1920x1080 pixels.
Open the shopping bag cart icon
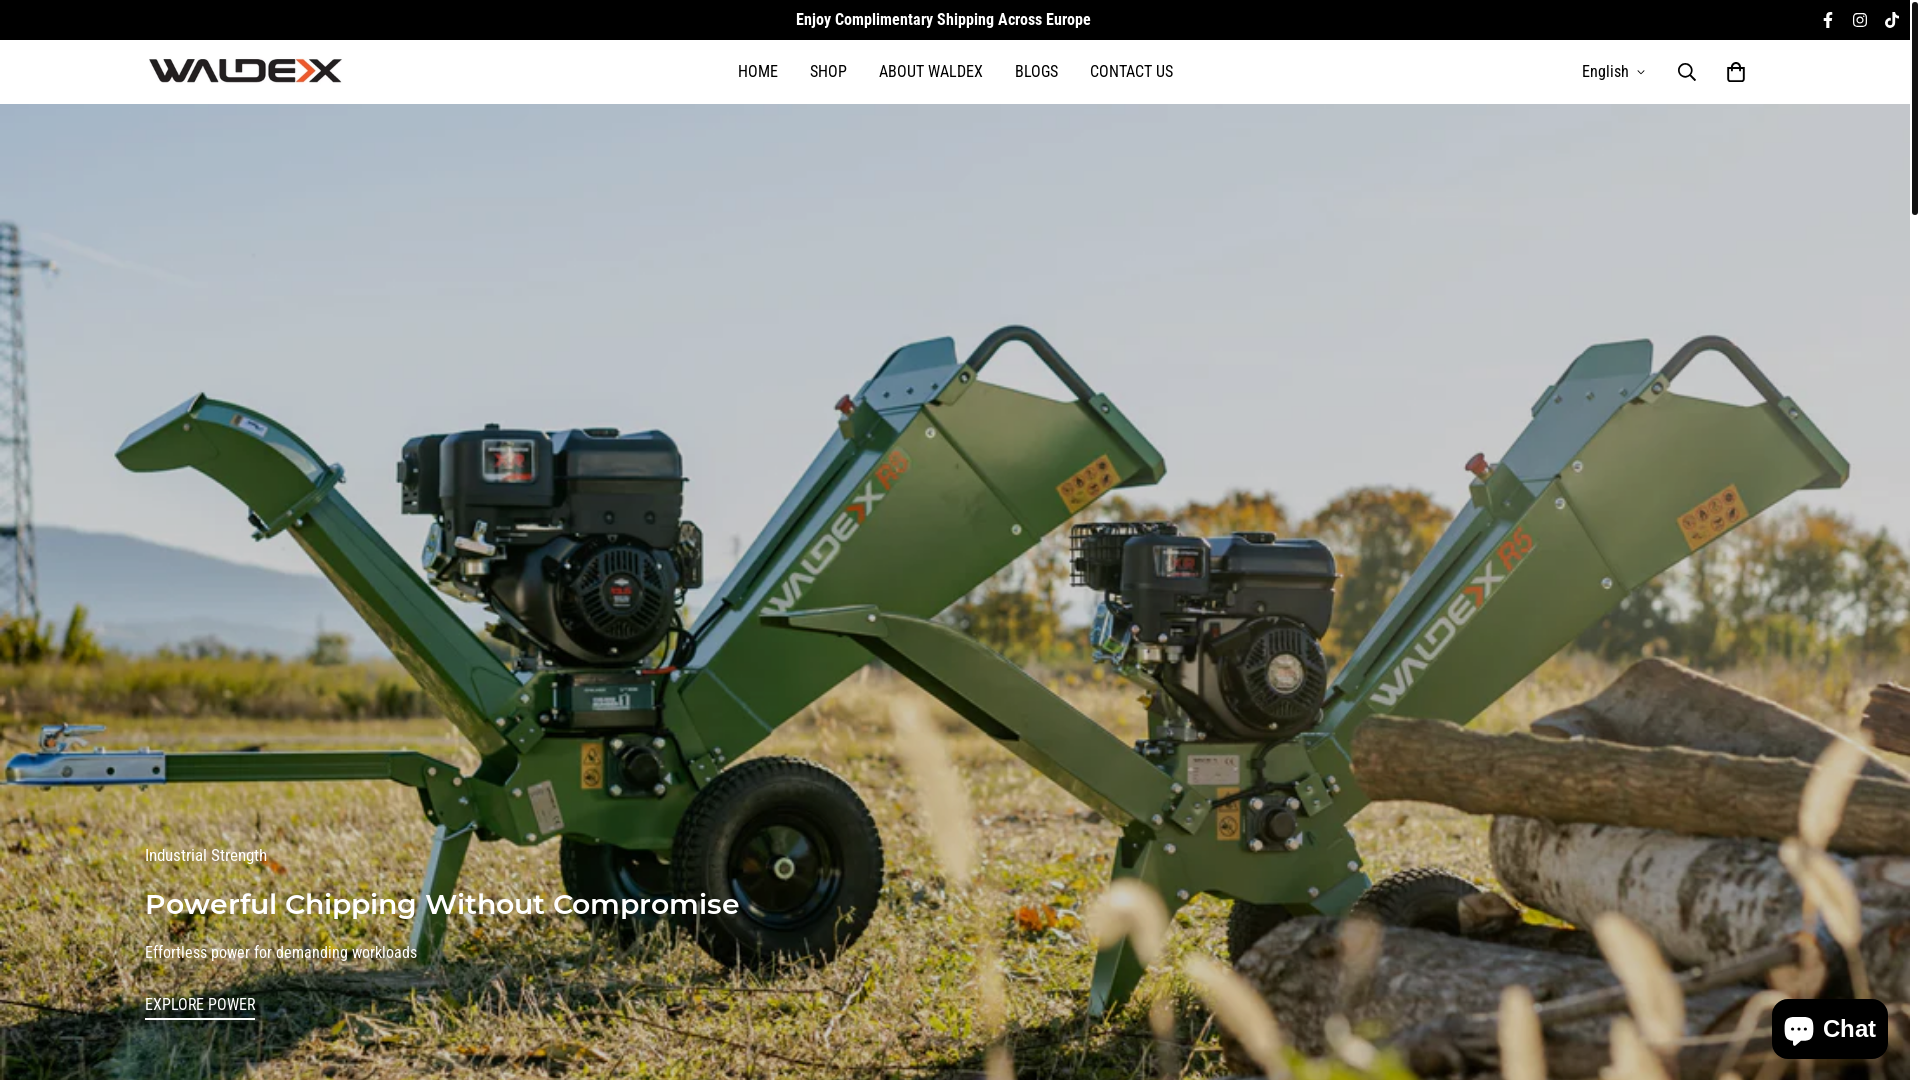(x=1736, y=72)
